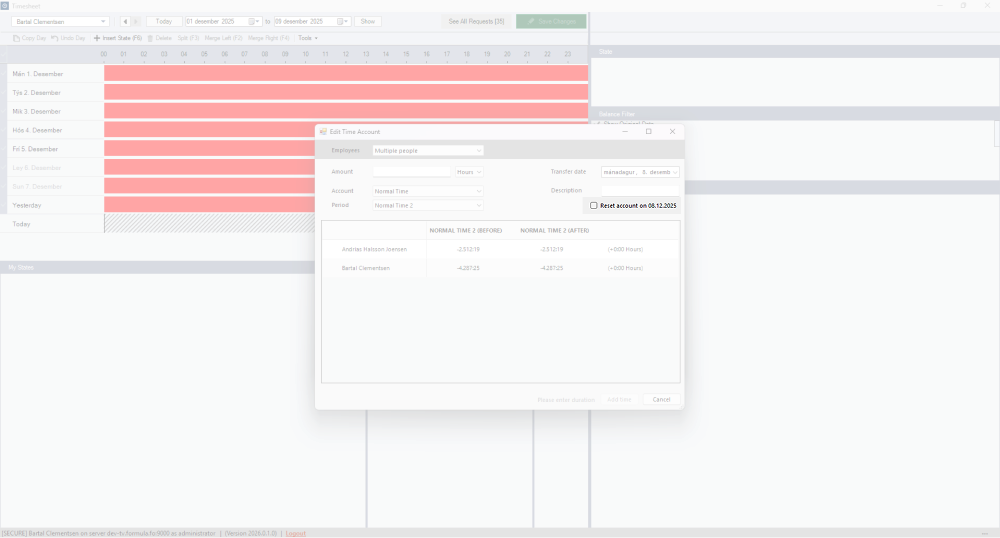Open the start date calendar for 01 desember 2025
Viewport: 1000px width, 538px height.
click(x=254, y=22)
